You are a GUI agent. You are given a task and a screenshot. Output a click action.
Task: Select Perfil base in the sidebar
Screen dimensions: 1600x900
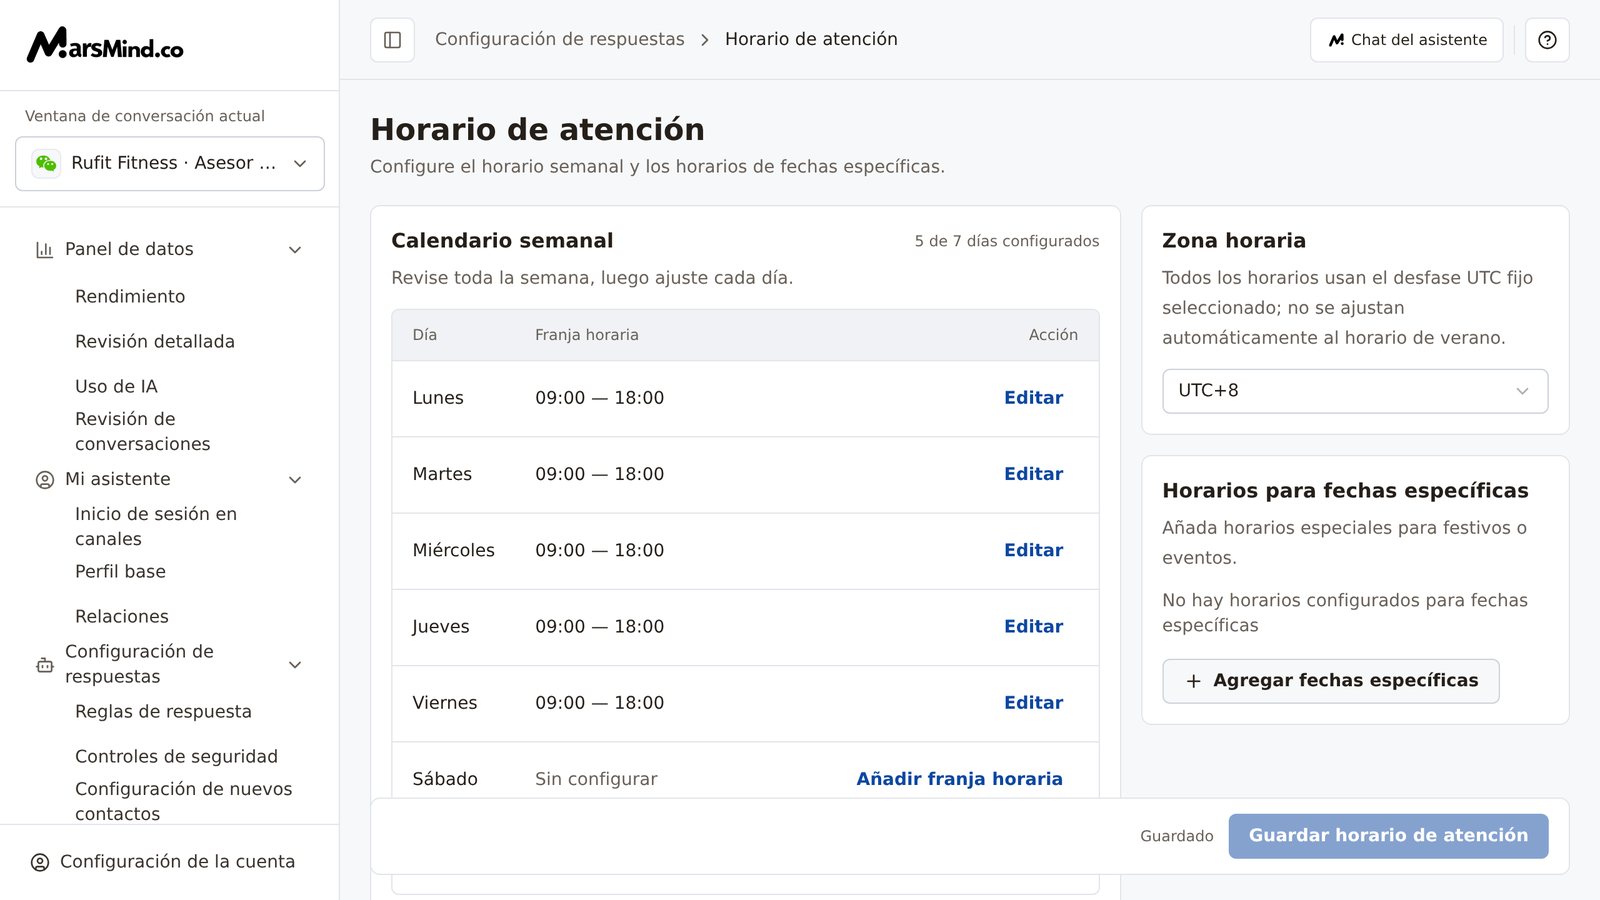120,571
